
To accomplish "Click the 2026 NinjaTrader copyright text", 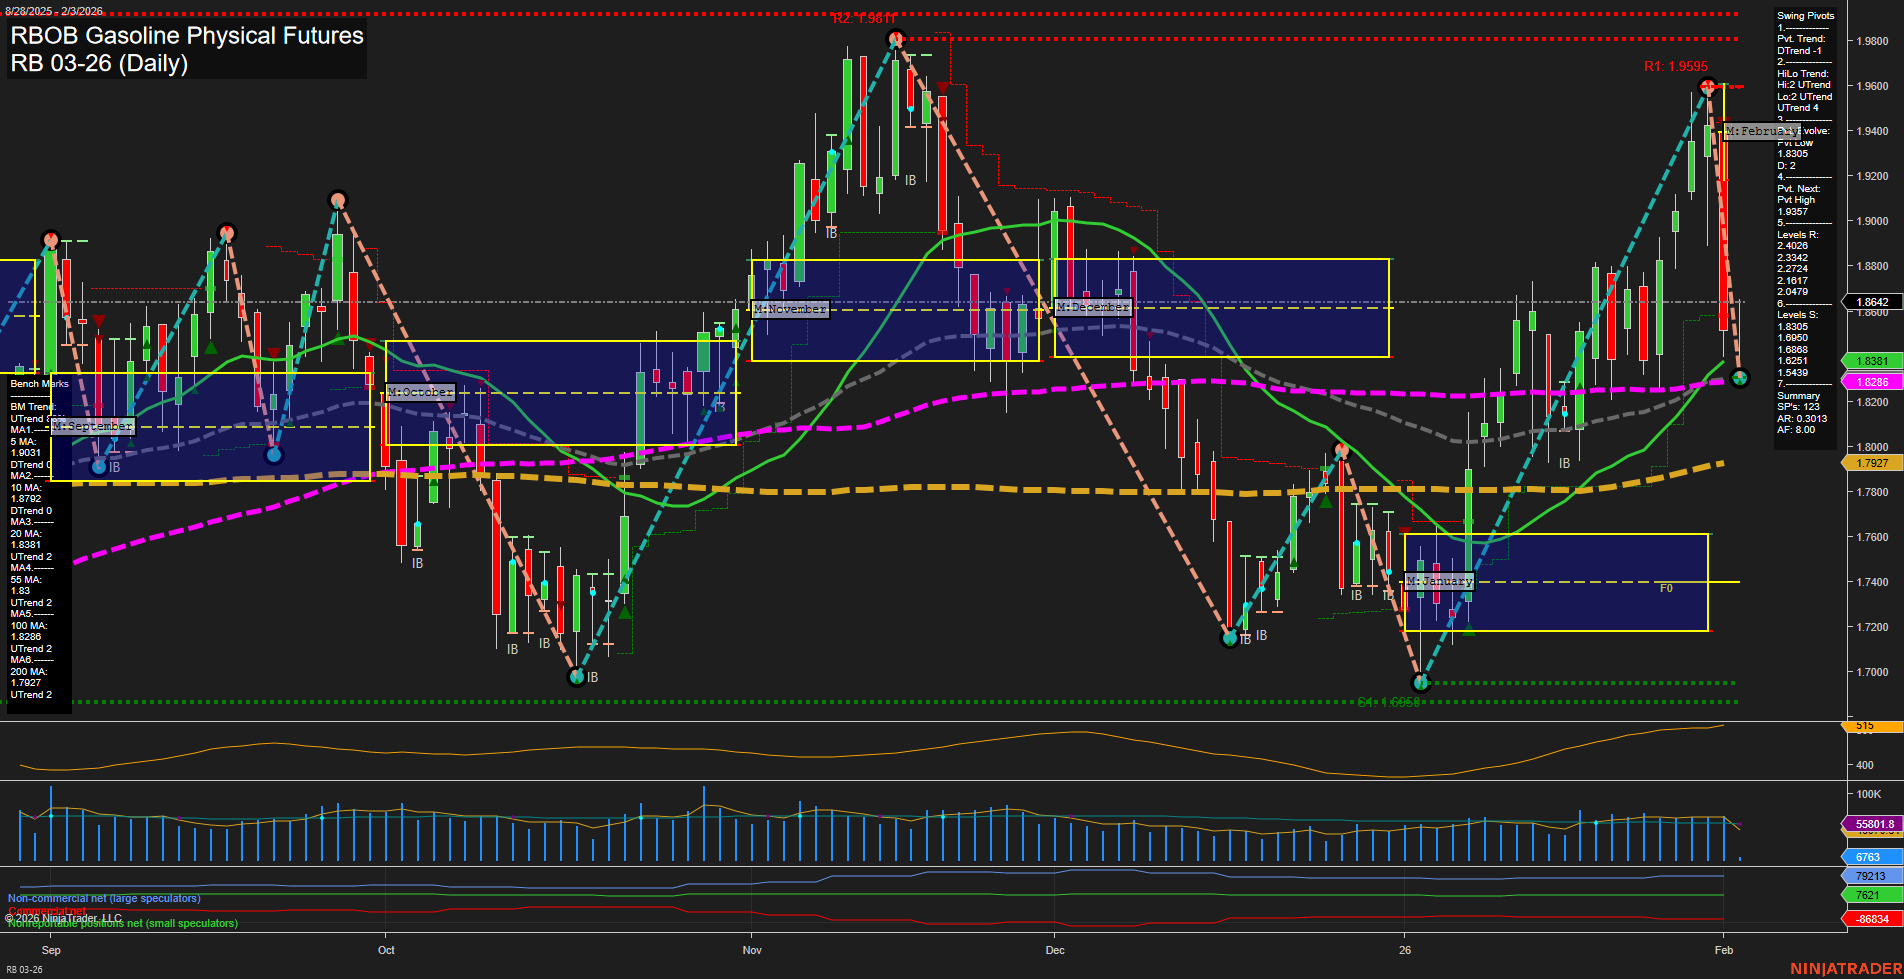I will 63,917.
